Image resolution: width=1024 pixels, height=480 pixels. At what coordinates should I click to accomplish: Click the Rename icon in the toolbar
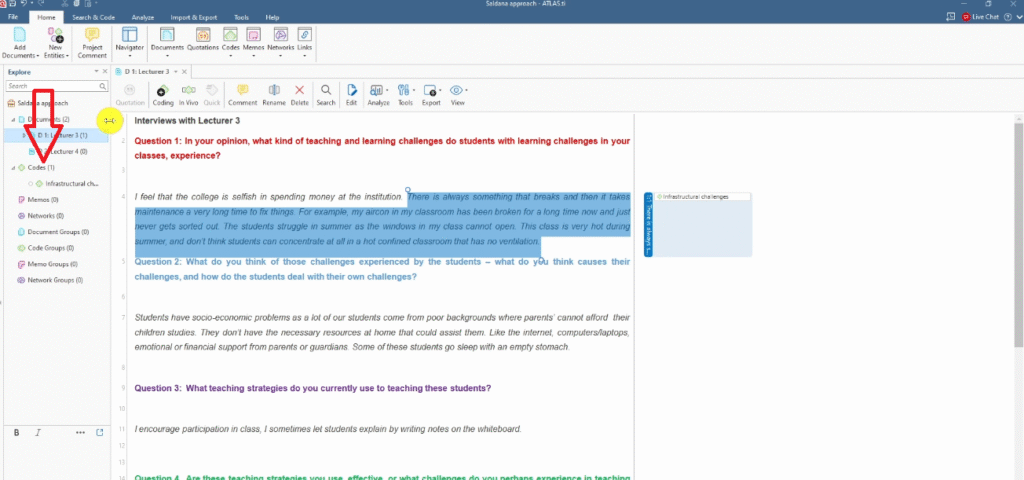point(273,93)
